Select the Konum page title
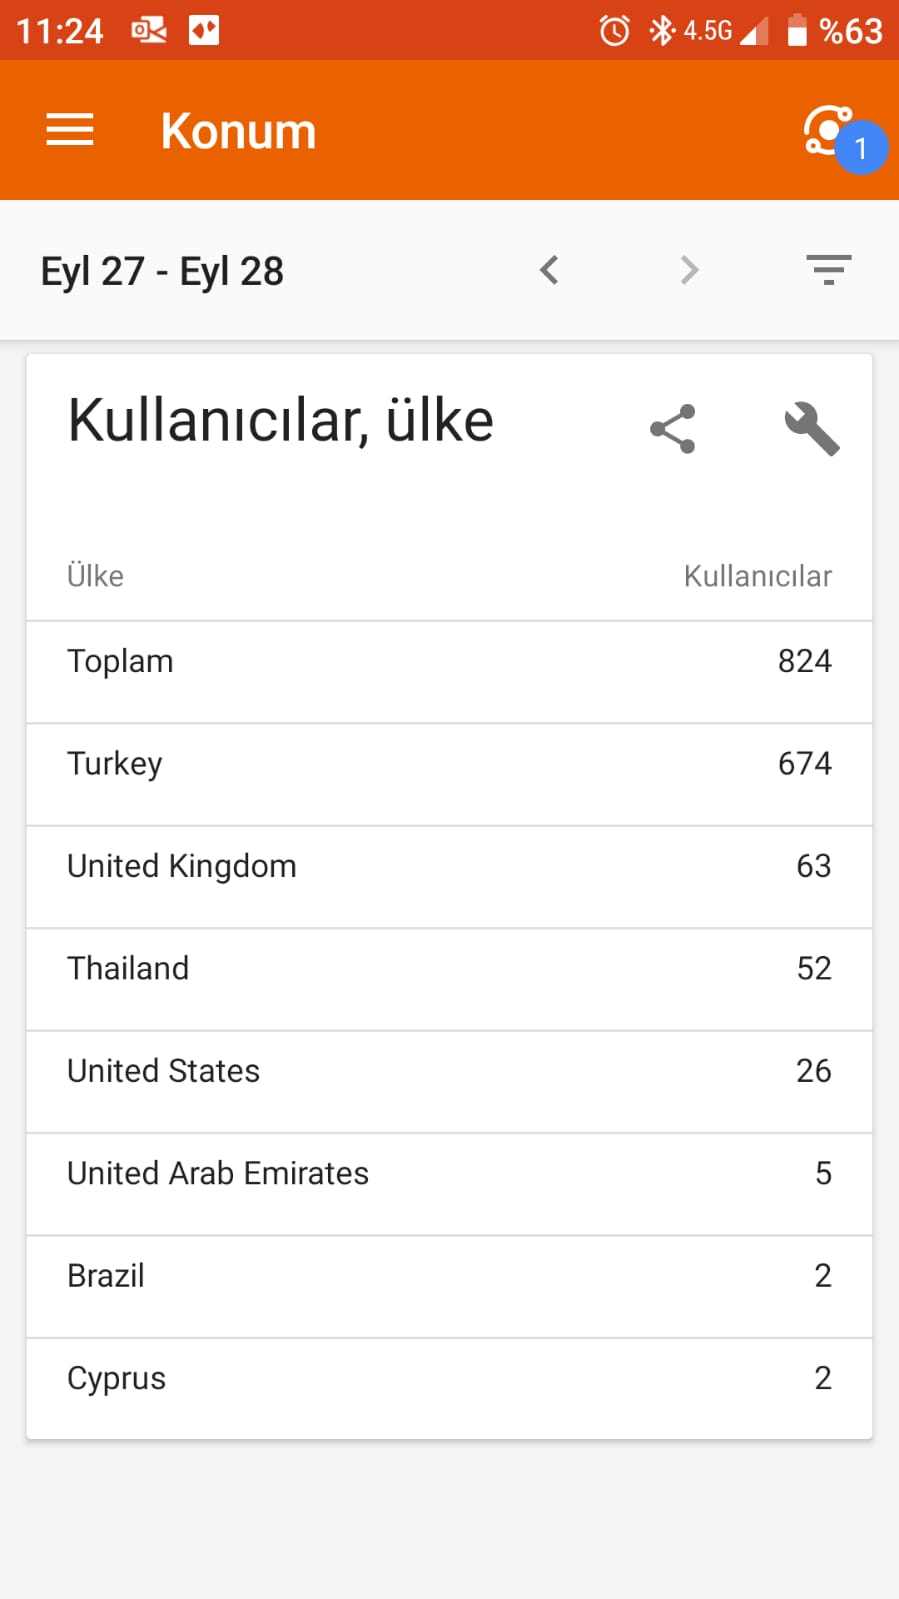The image size is (899, 1599). coord(238,131)
